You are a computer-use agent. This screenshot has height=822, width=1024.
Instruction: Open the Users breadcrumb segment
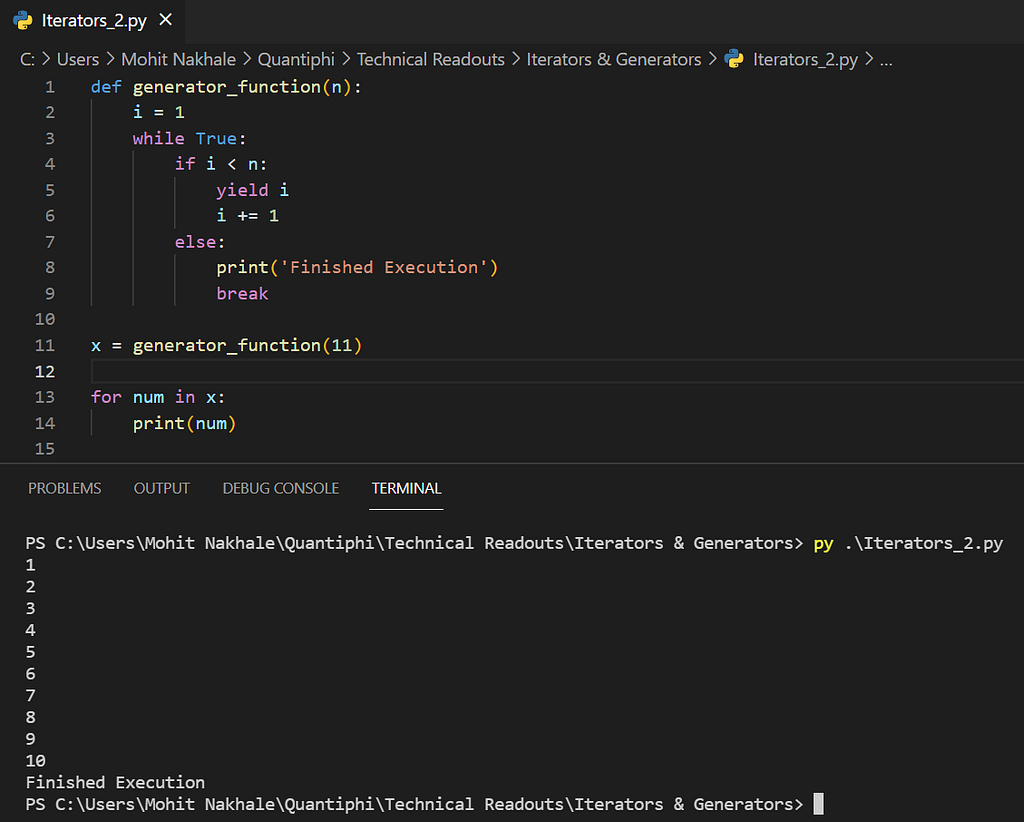click(x=78, y=59)
